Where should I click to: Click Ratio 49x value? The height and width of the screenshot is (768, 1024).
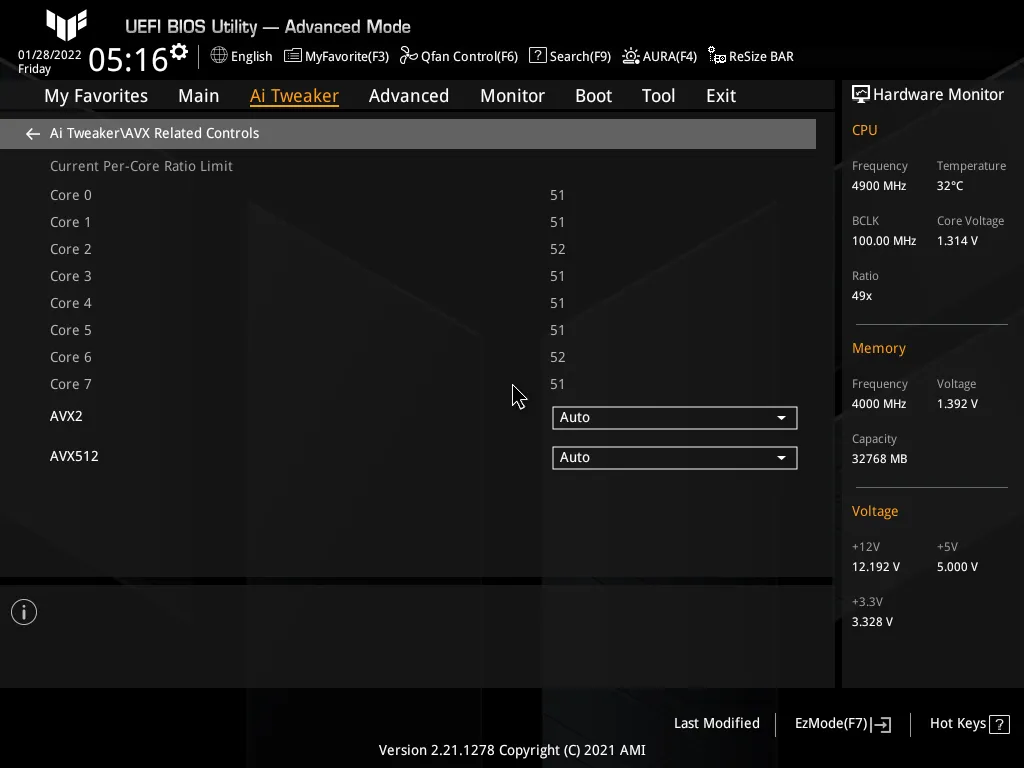click(861, 296)
